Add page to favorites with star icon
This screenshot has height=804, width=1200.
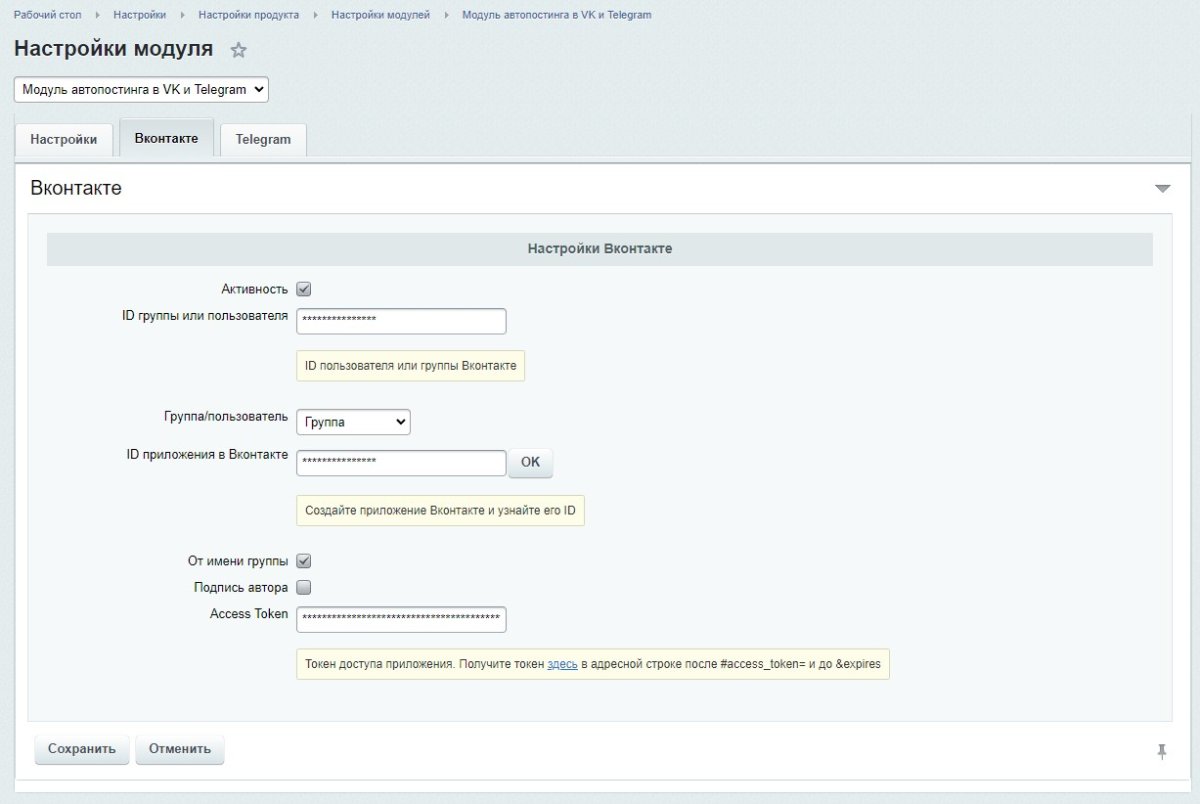238,50
